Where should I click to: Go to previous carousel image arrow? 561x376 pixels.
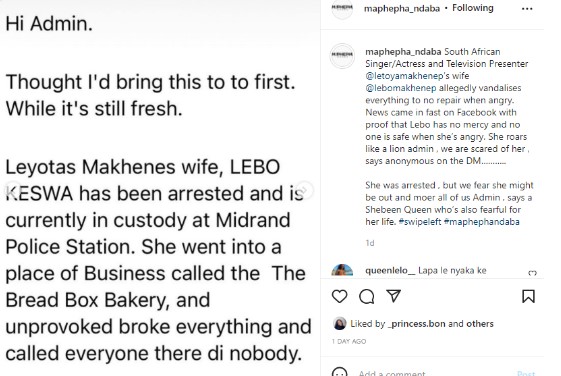[x=14, y=190]
